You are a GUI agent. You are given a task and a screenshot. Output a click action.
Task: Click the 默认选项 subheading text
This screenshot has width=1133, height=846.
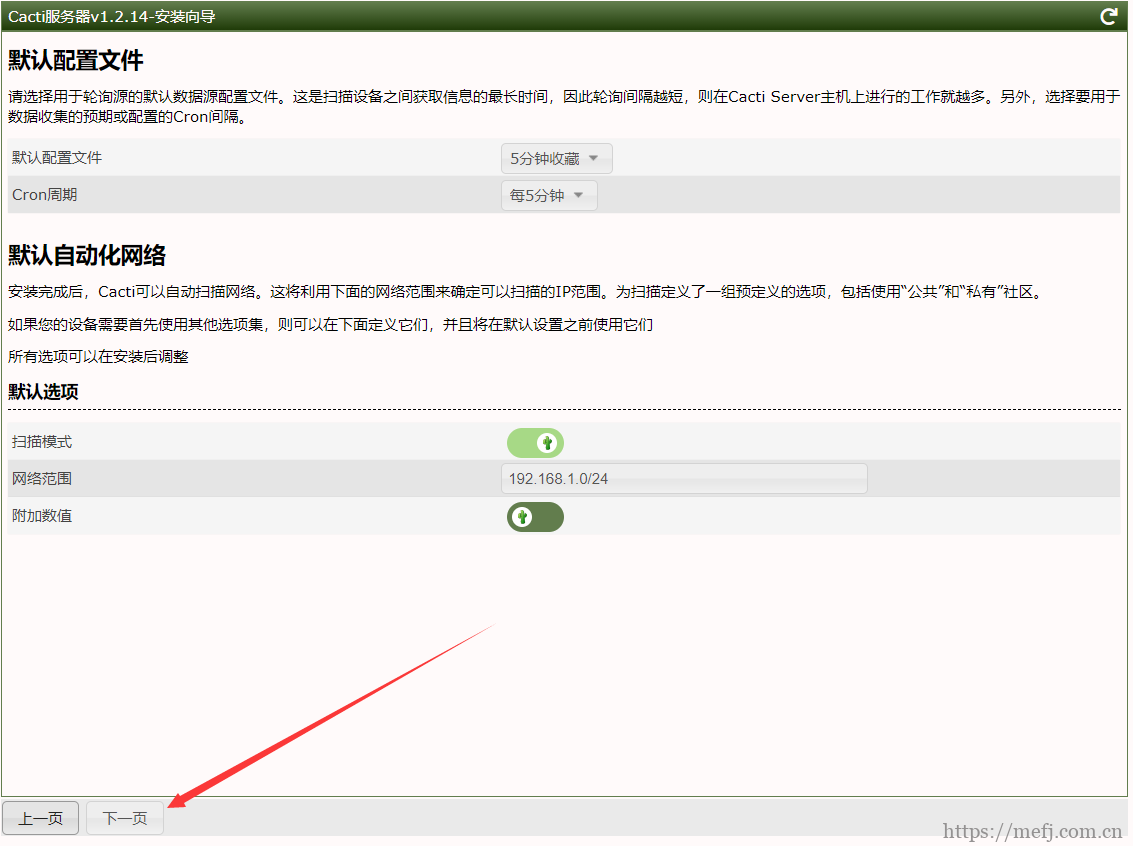(x=43, y=392)
